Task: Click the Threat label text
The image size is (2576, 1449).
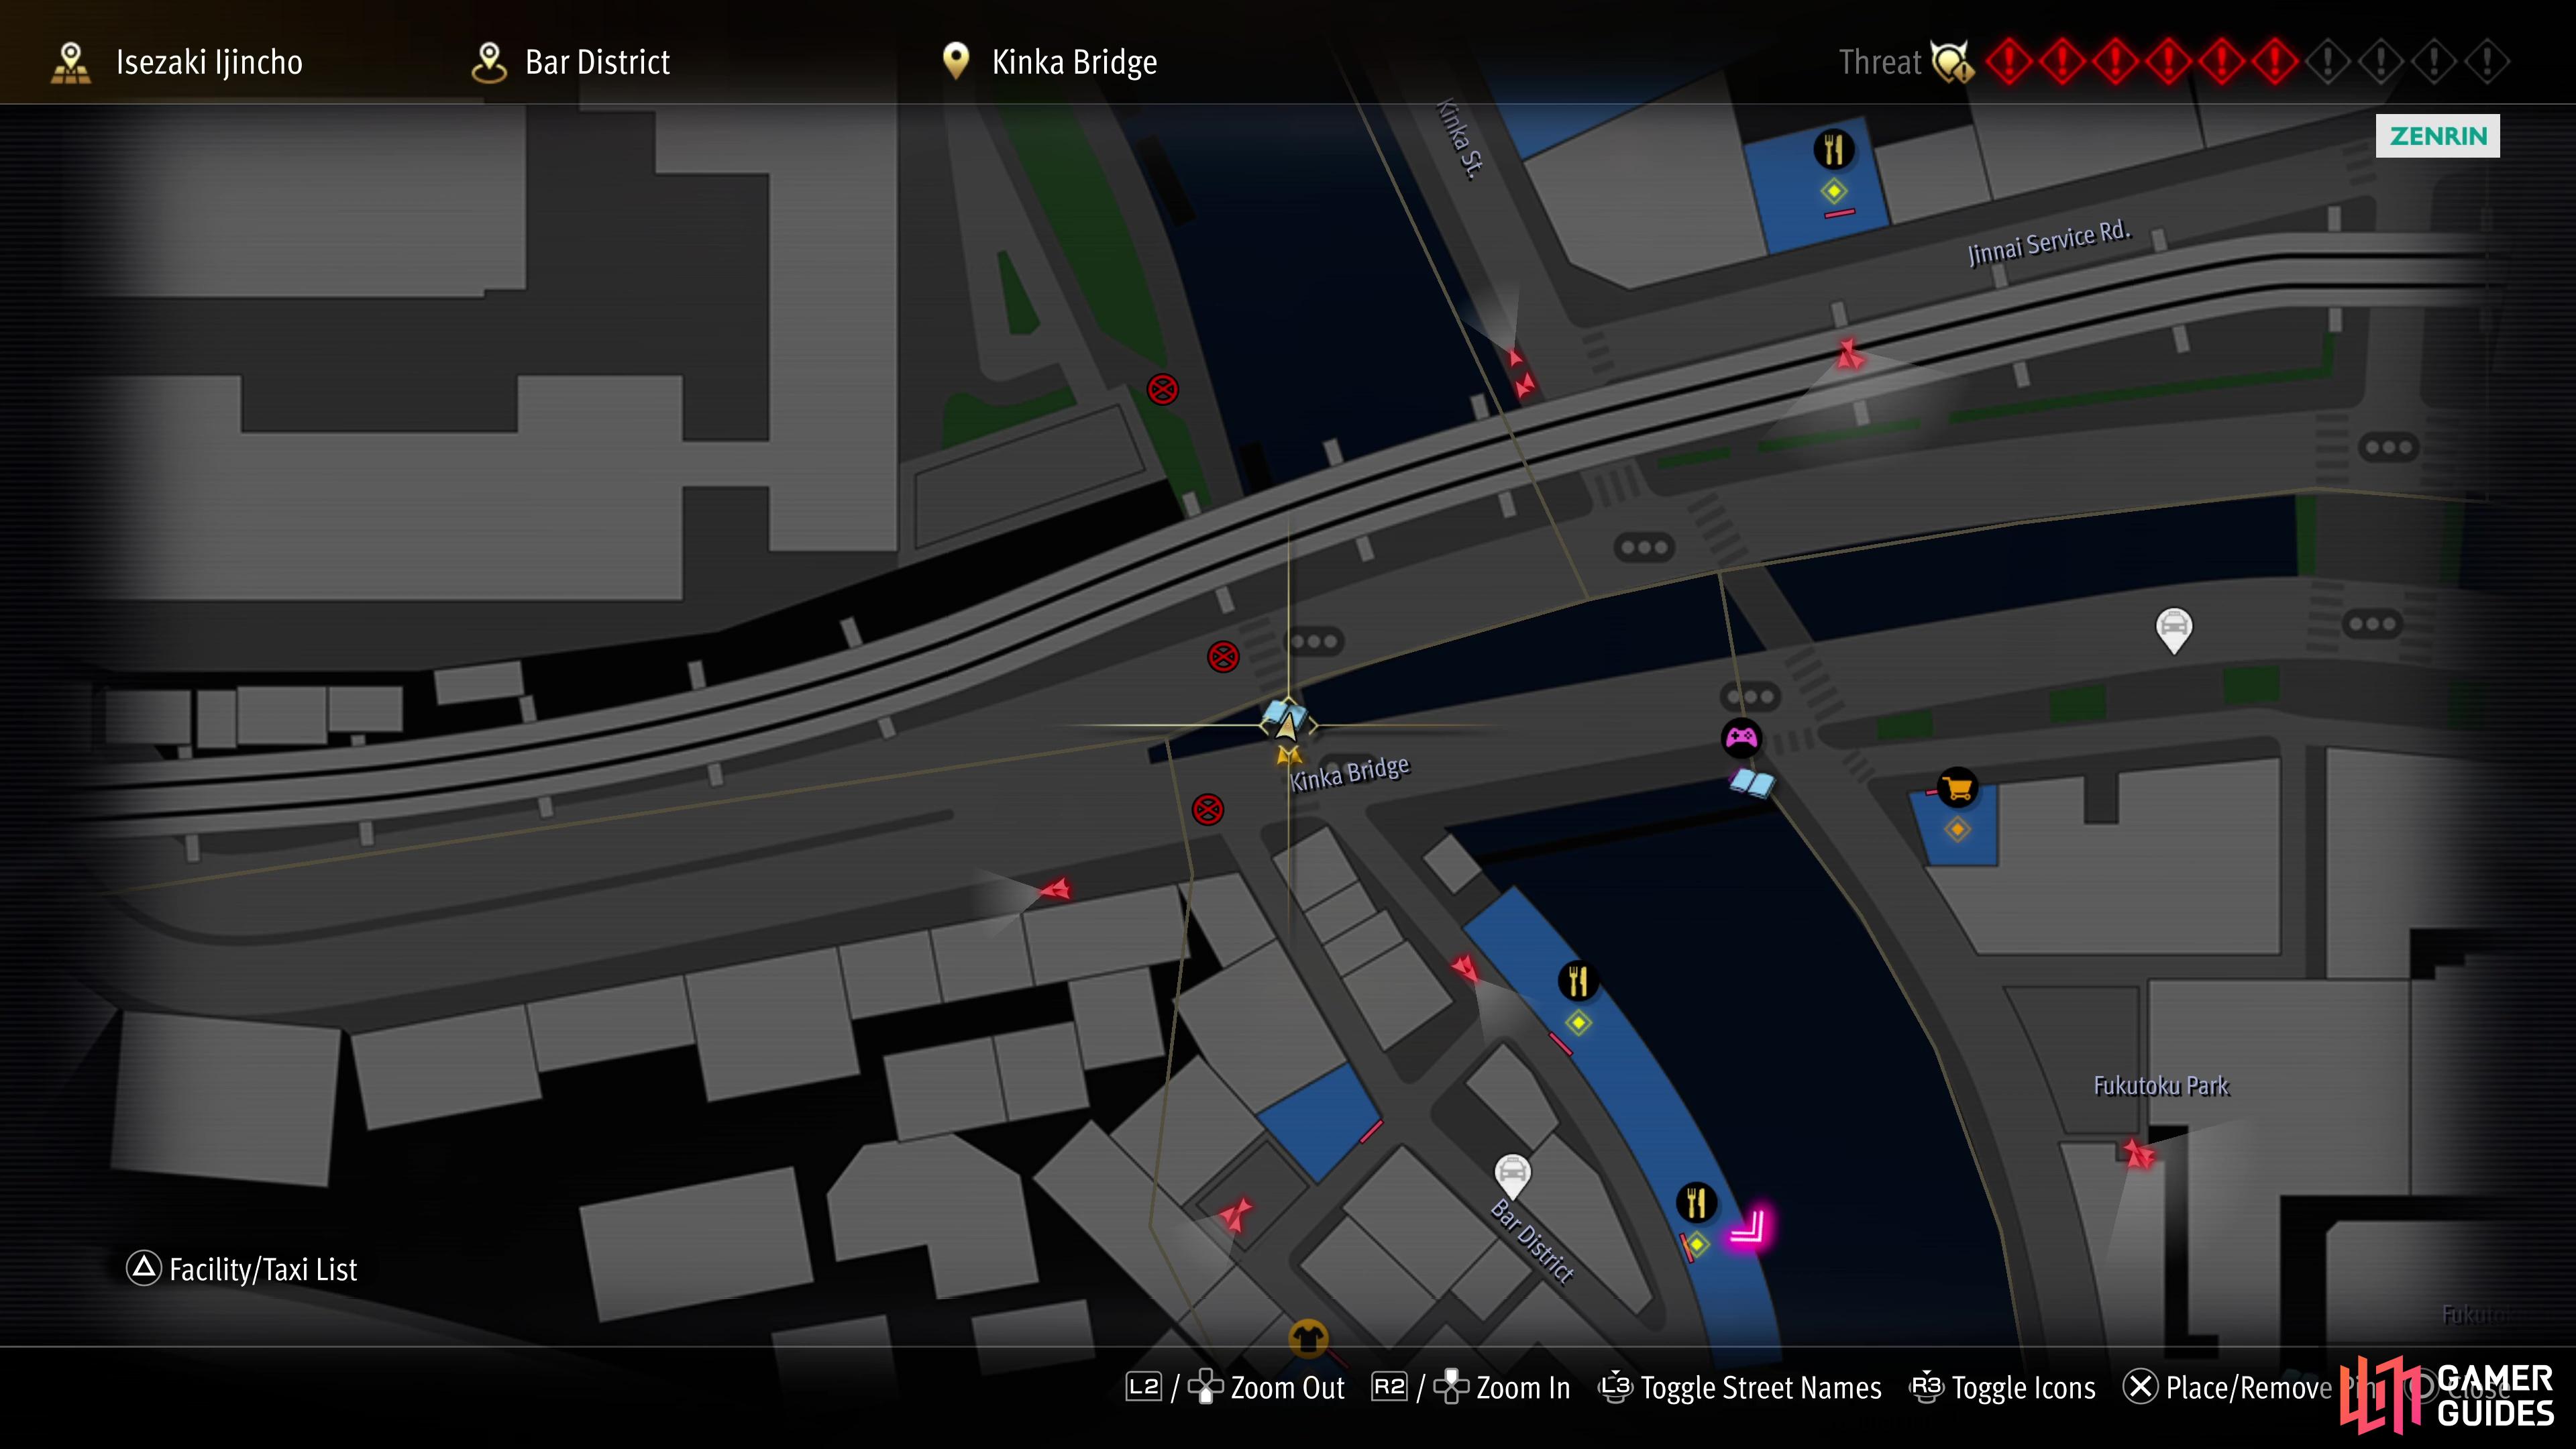Action: tap(1880, 62)
